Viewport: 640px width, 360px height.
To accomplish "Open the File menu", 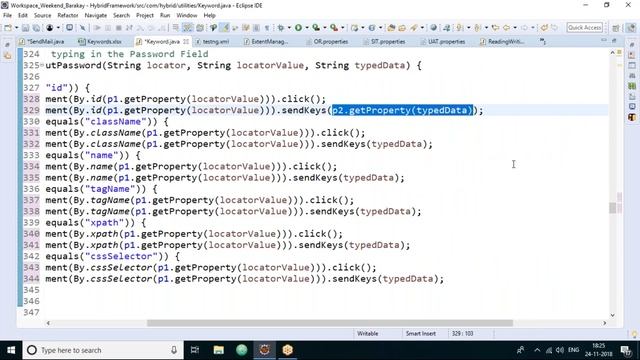I will 7,15.
